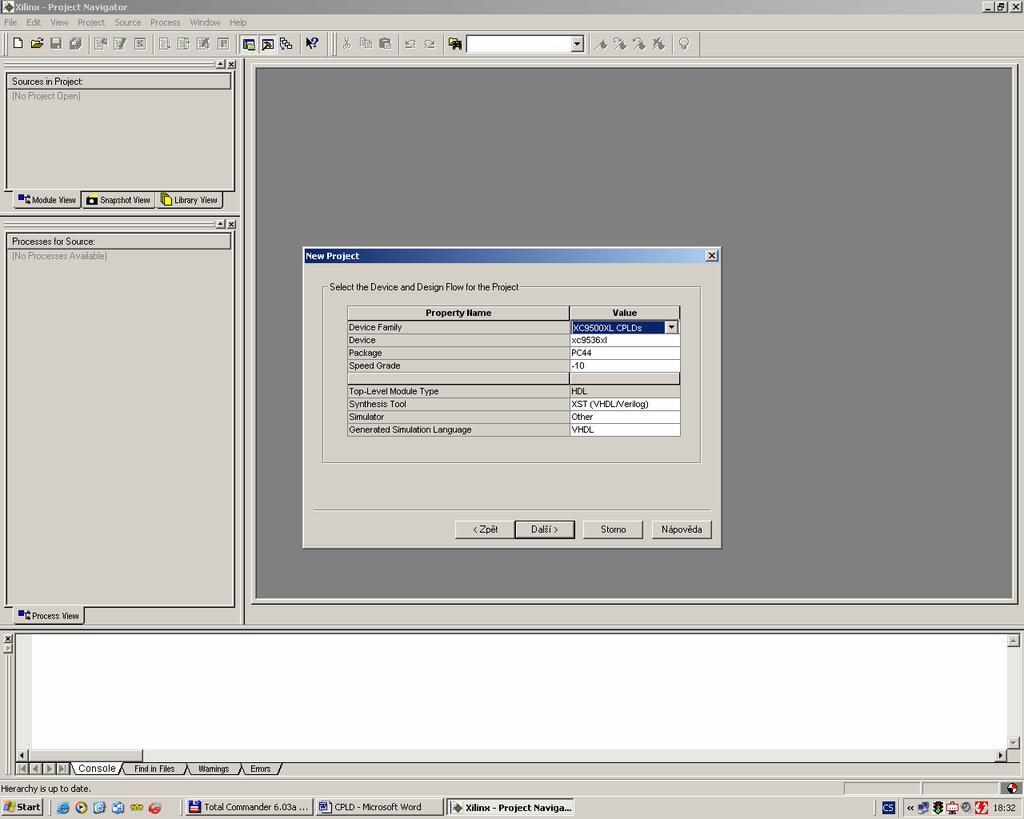The height and width of the screenshot is (819, 1024).
Task: Close the Processes for Source panel
Action: tap(231, 224)
